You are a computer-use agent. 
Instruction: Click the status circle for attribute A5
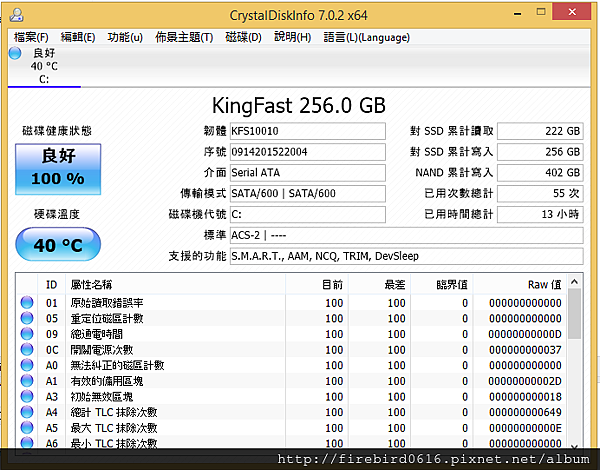(27, 428)
